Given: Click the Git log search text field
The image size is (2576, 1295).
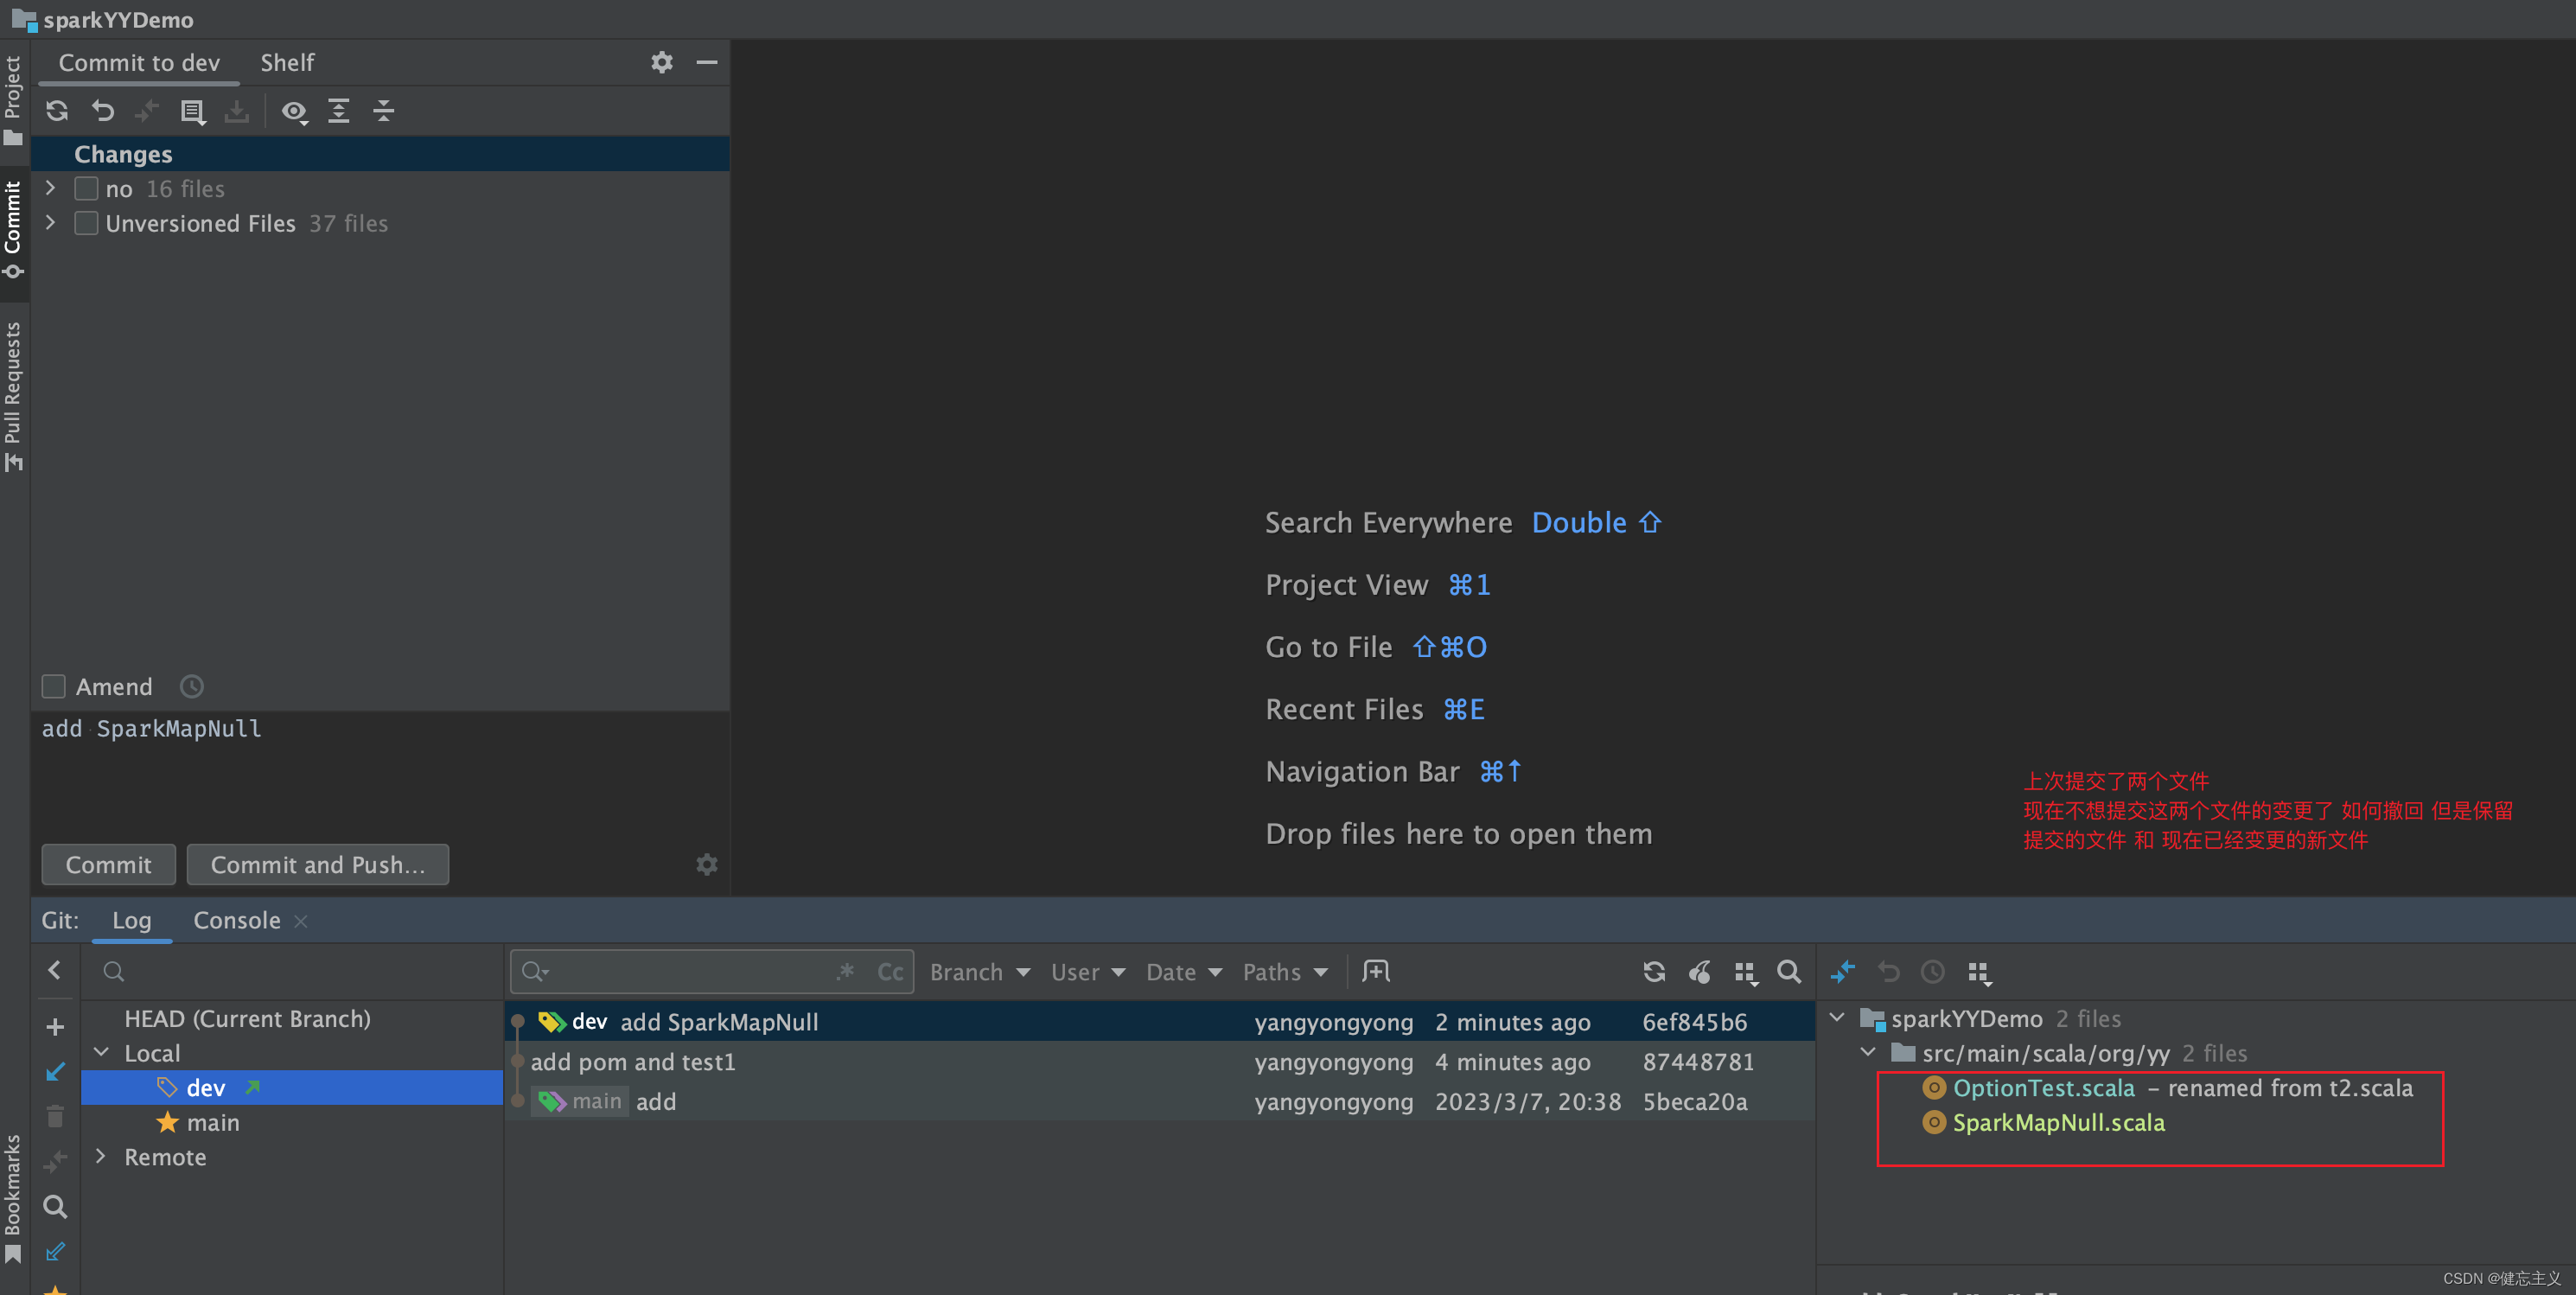Looking at the screenshot, I should point(690,972).
